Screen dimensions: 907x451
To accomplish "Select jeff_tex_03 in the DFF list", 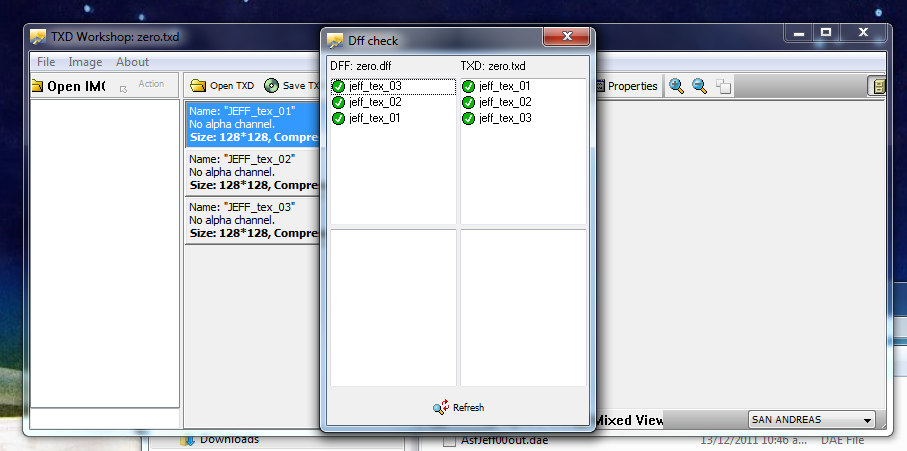I will [x=393, y=87].
